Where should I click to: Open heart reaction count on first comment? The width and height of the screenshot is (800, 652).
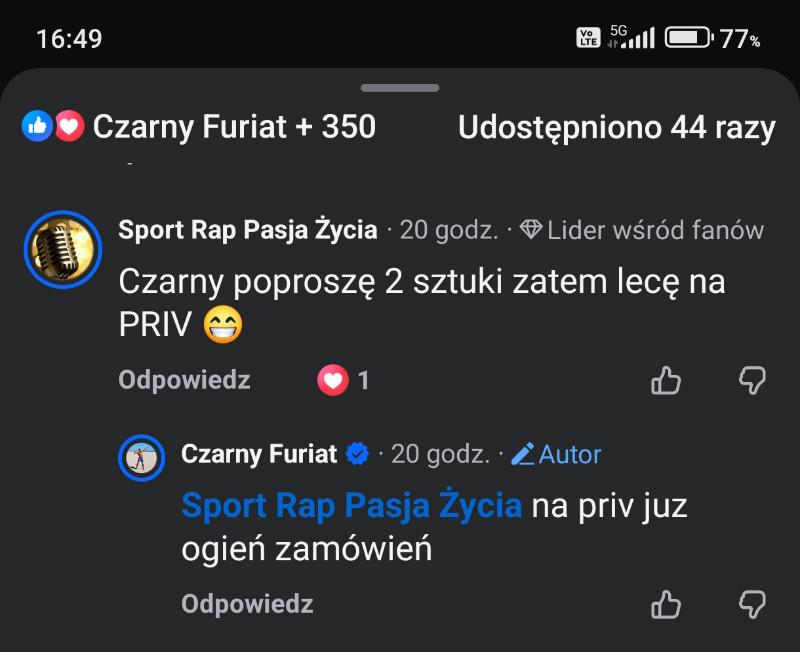[x=344, y=380]
